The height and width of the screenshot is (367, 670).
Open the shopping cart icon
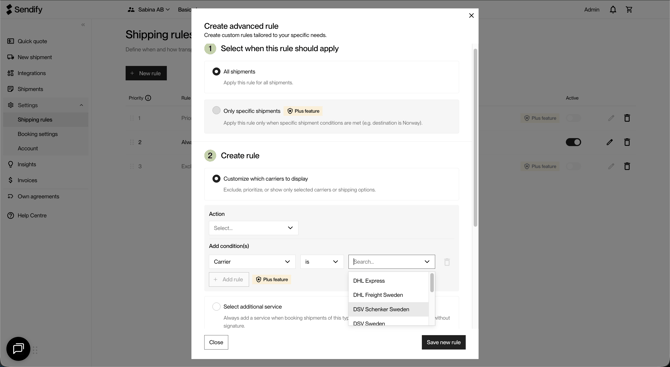click(629, 9)
